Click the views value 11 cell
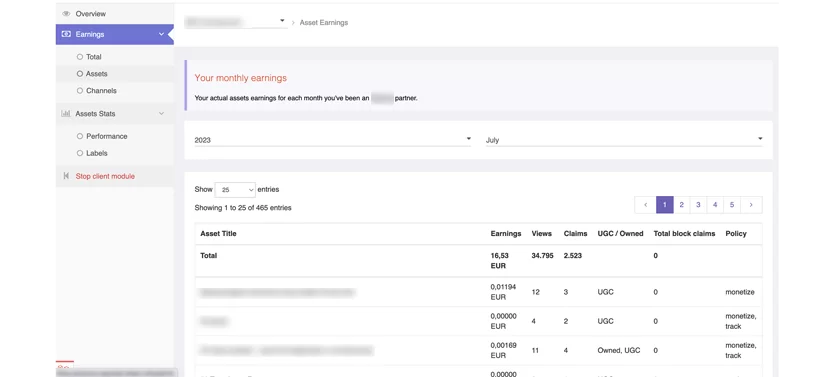 click(535, 350)
